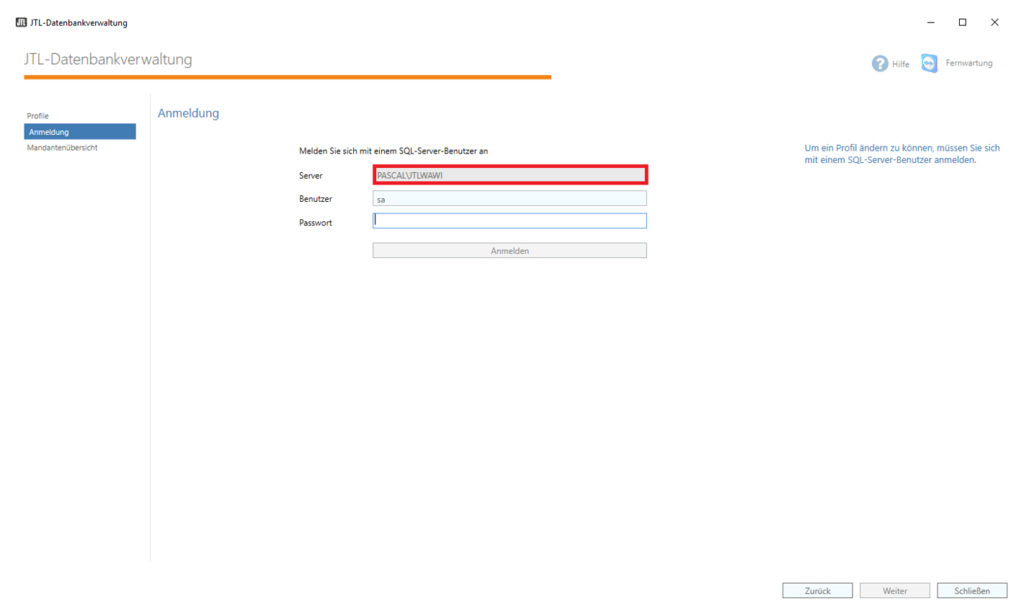Click the Fernwartung text label

pos(968,64)
